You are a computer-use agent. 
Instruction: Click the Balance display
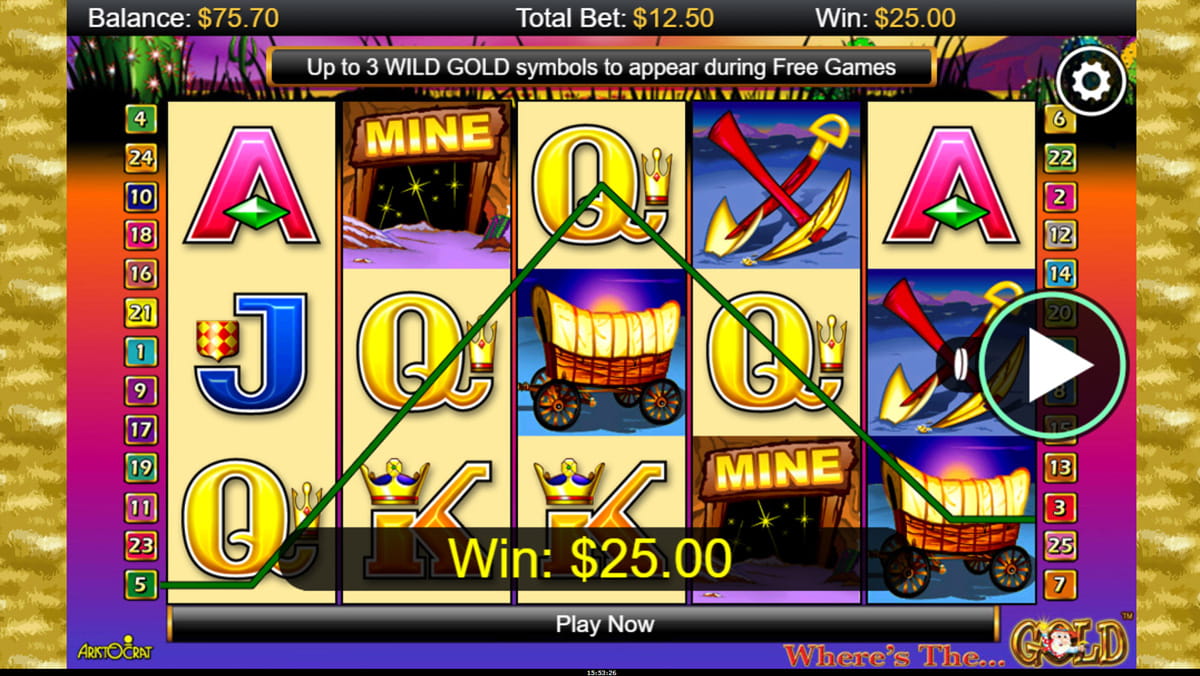point(184,17)
